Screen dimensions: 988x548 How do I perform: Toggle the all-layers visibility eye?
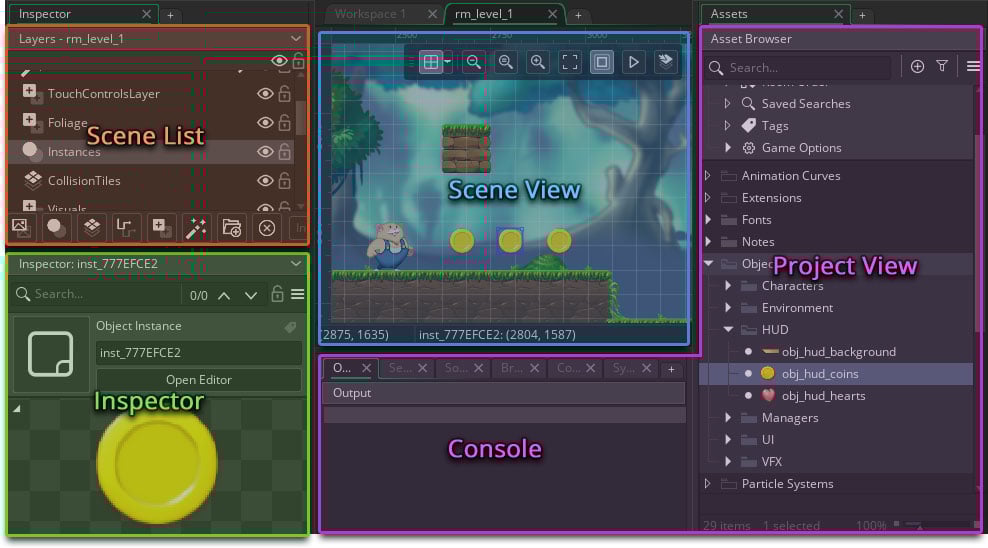279,61
